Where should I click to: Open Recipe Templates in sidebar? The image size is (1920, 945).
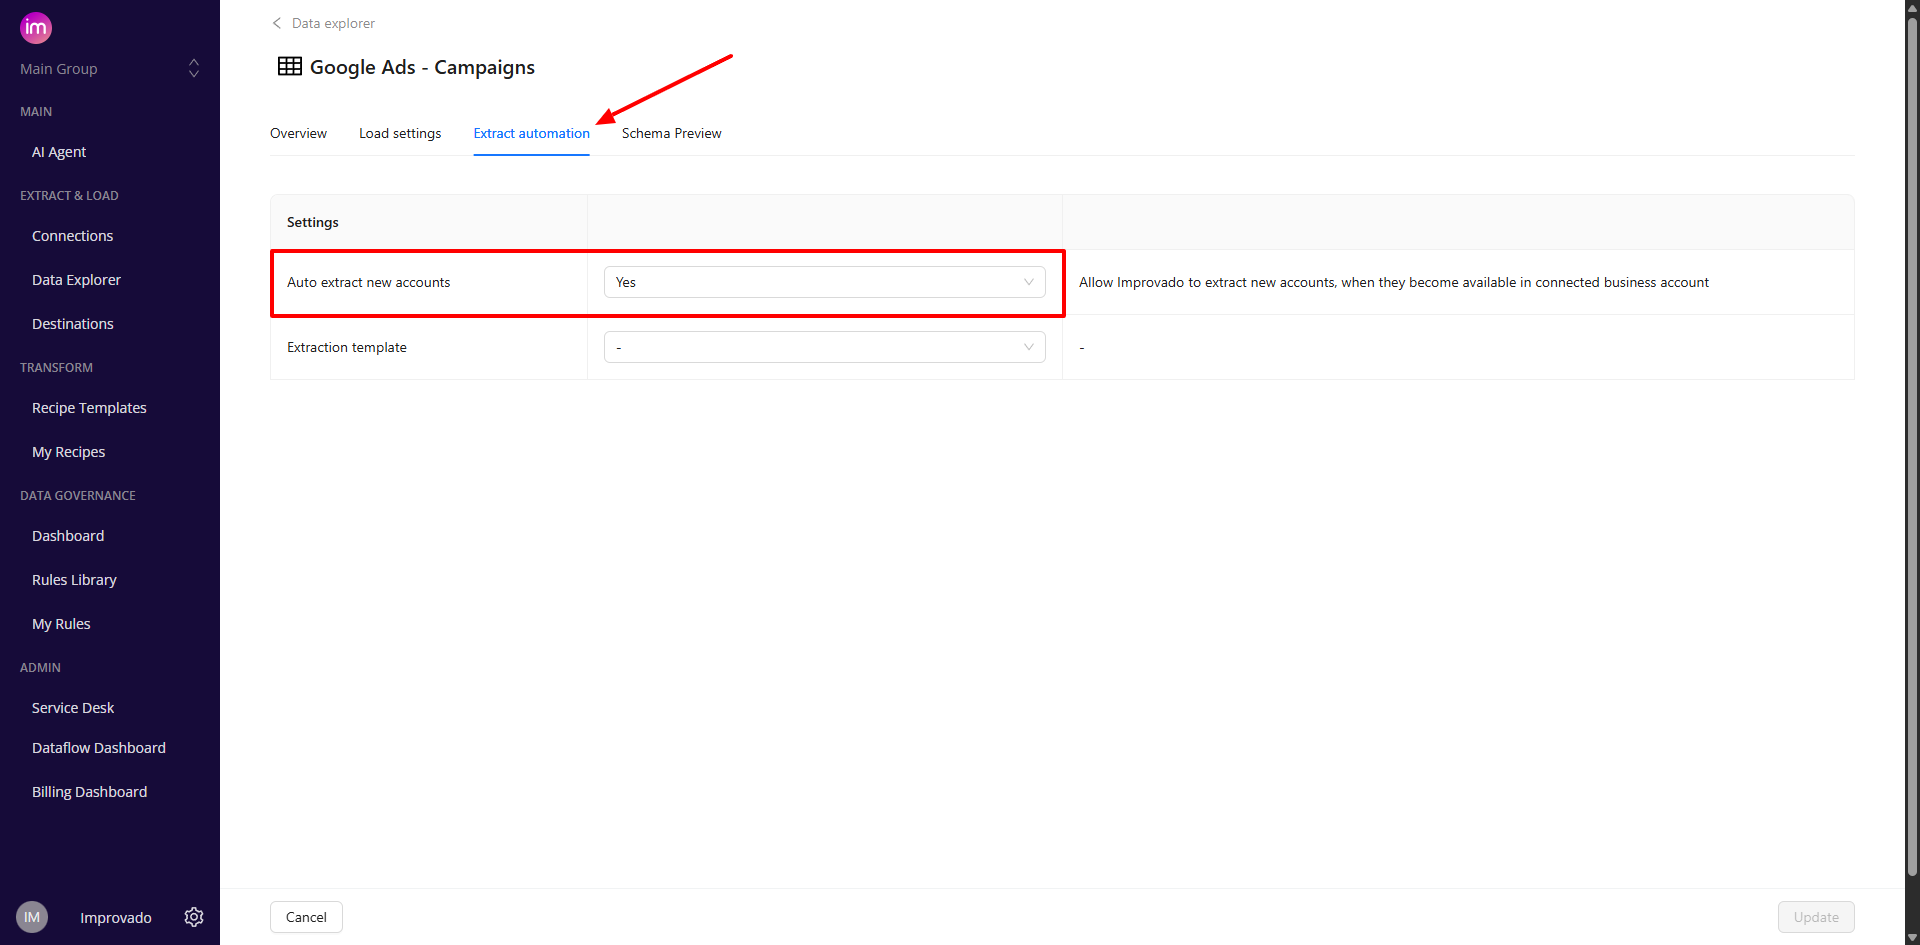coord(90,408)
